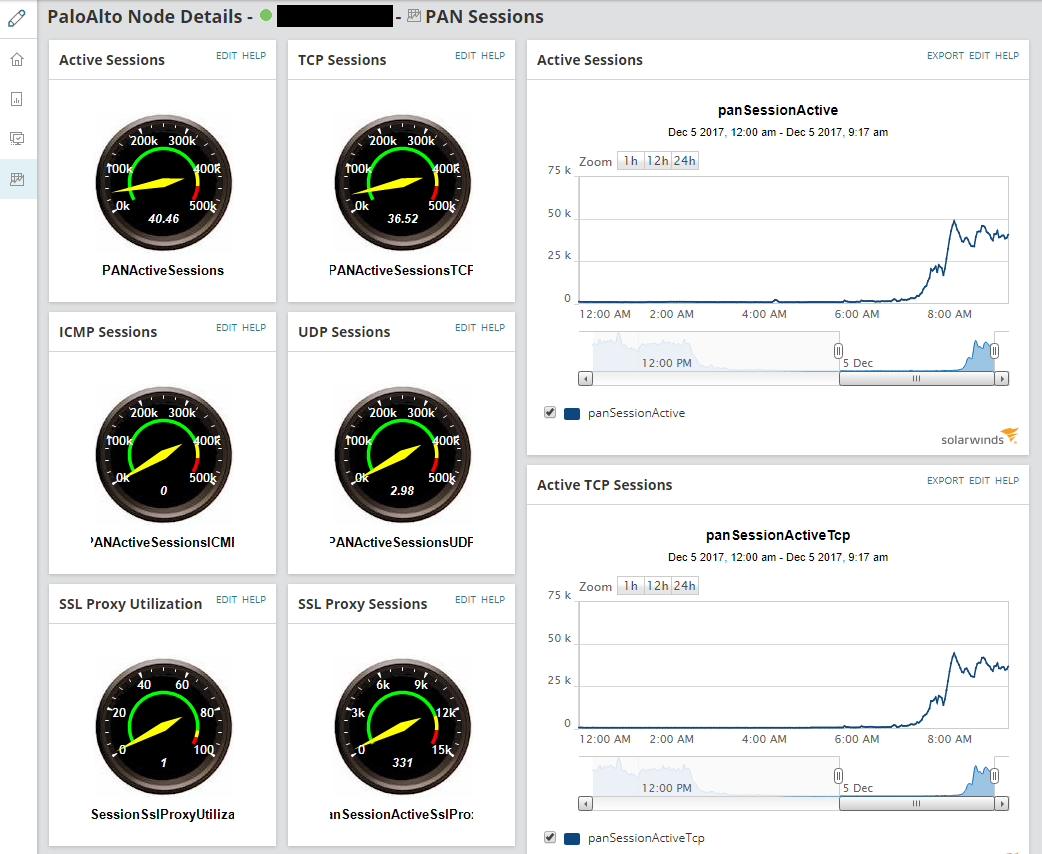Set panSessionActiveTcp chart zoom to 24h

pos(685,586)
